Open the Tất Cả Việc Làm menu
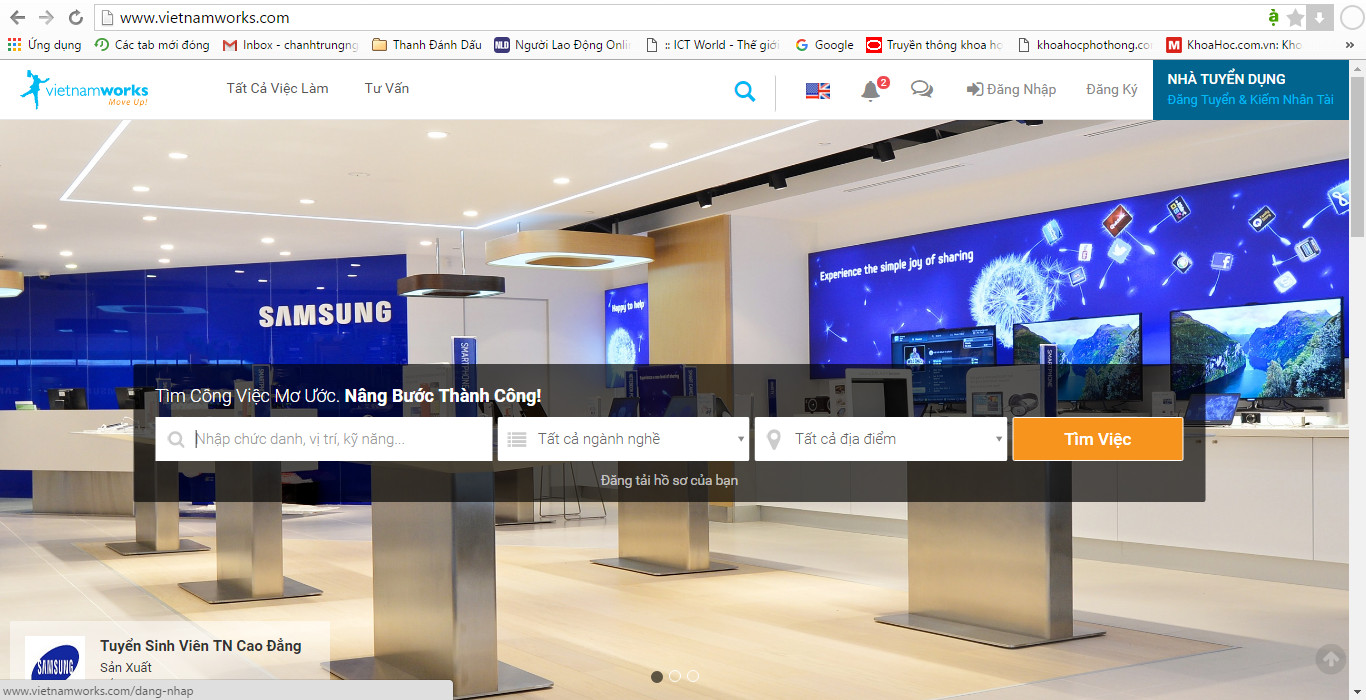This screenshot has height=700, width=1366. [277, 88]
